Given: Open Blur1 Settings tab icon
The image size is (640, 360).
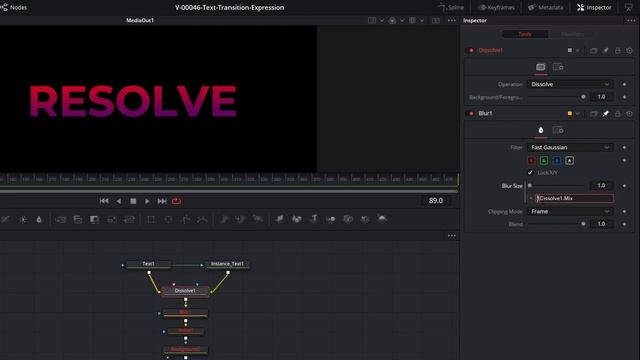Looking at the screenshot, I should (558, 130).
